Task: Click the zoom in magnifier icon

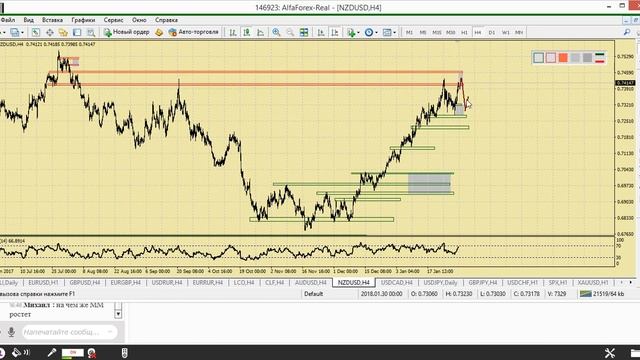Action: click(276, 32)
